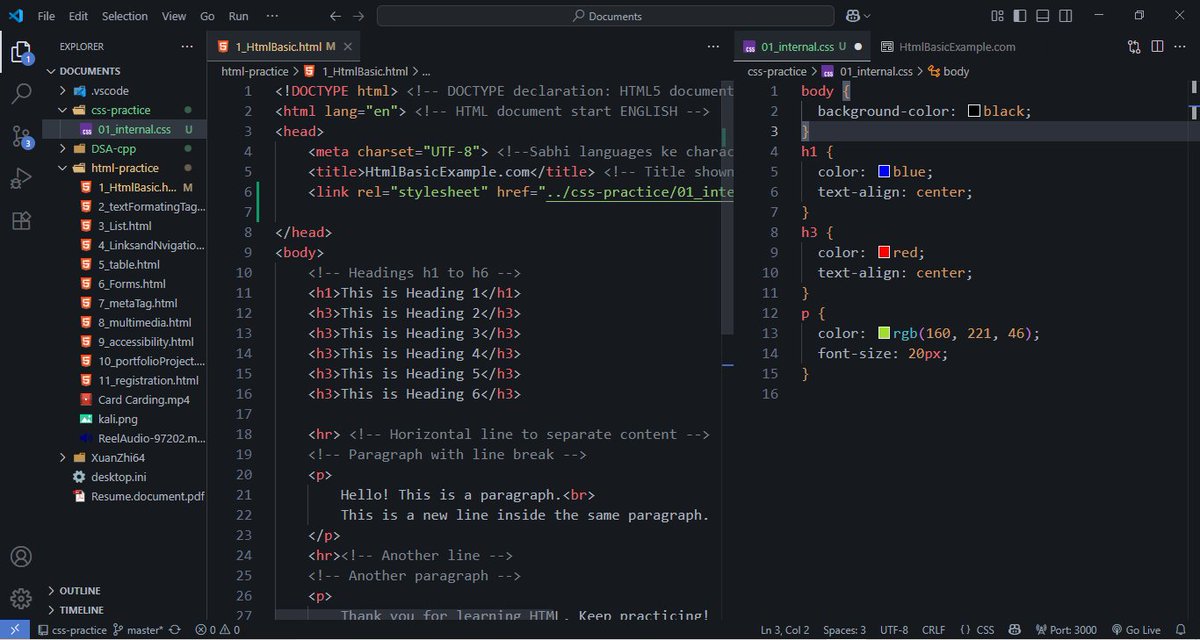Open the Manage gear icon
This screenshot has width=1200, height=640.
pos(21,599)
